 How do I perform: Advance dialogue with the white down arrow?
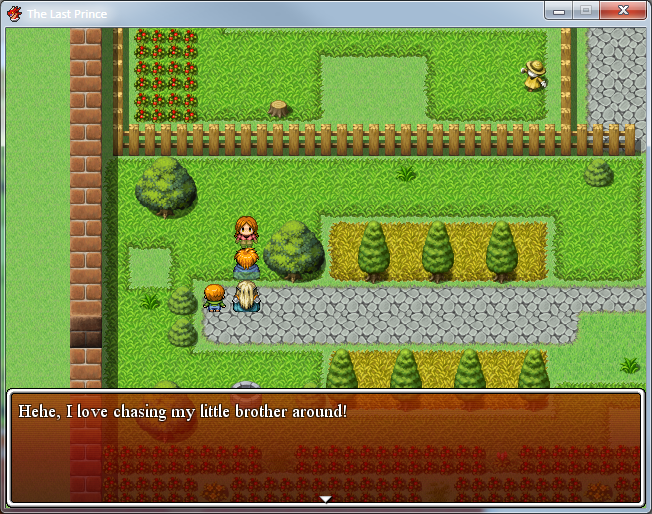(x=324, y=498)
